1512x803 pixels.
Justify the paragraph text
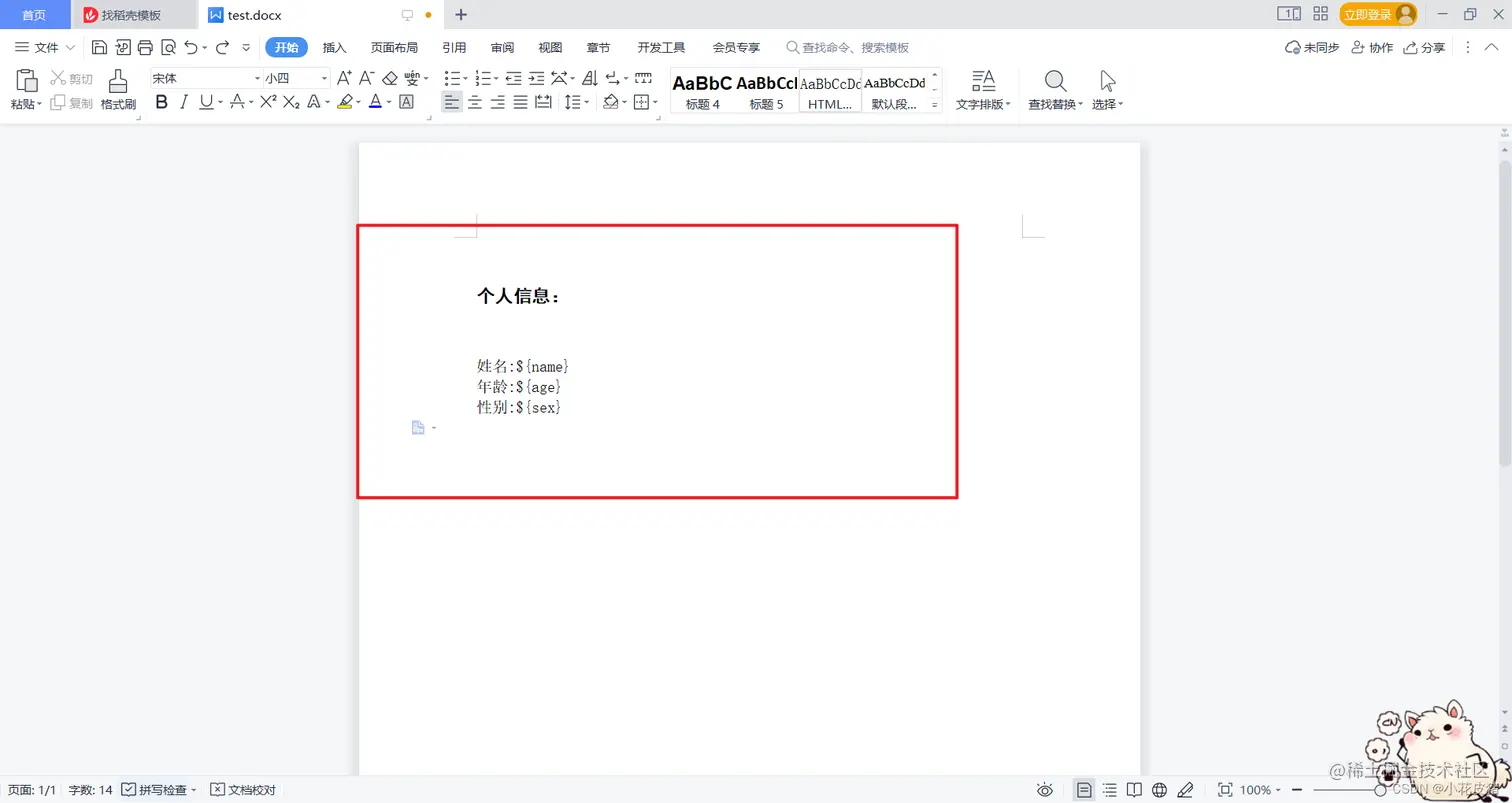(520, 102)
